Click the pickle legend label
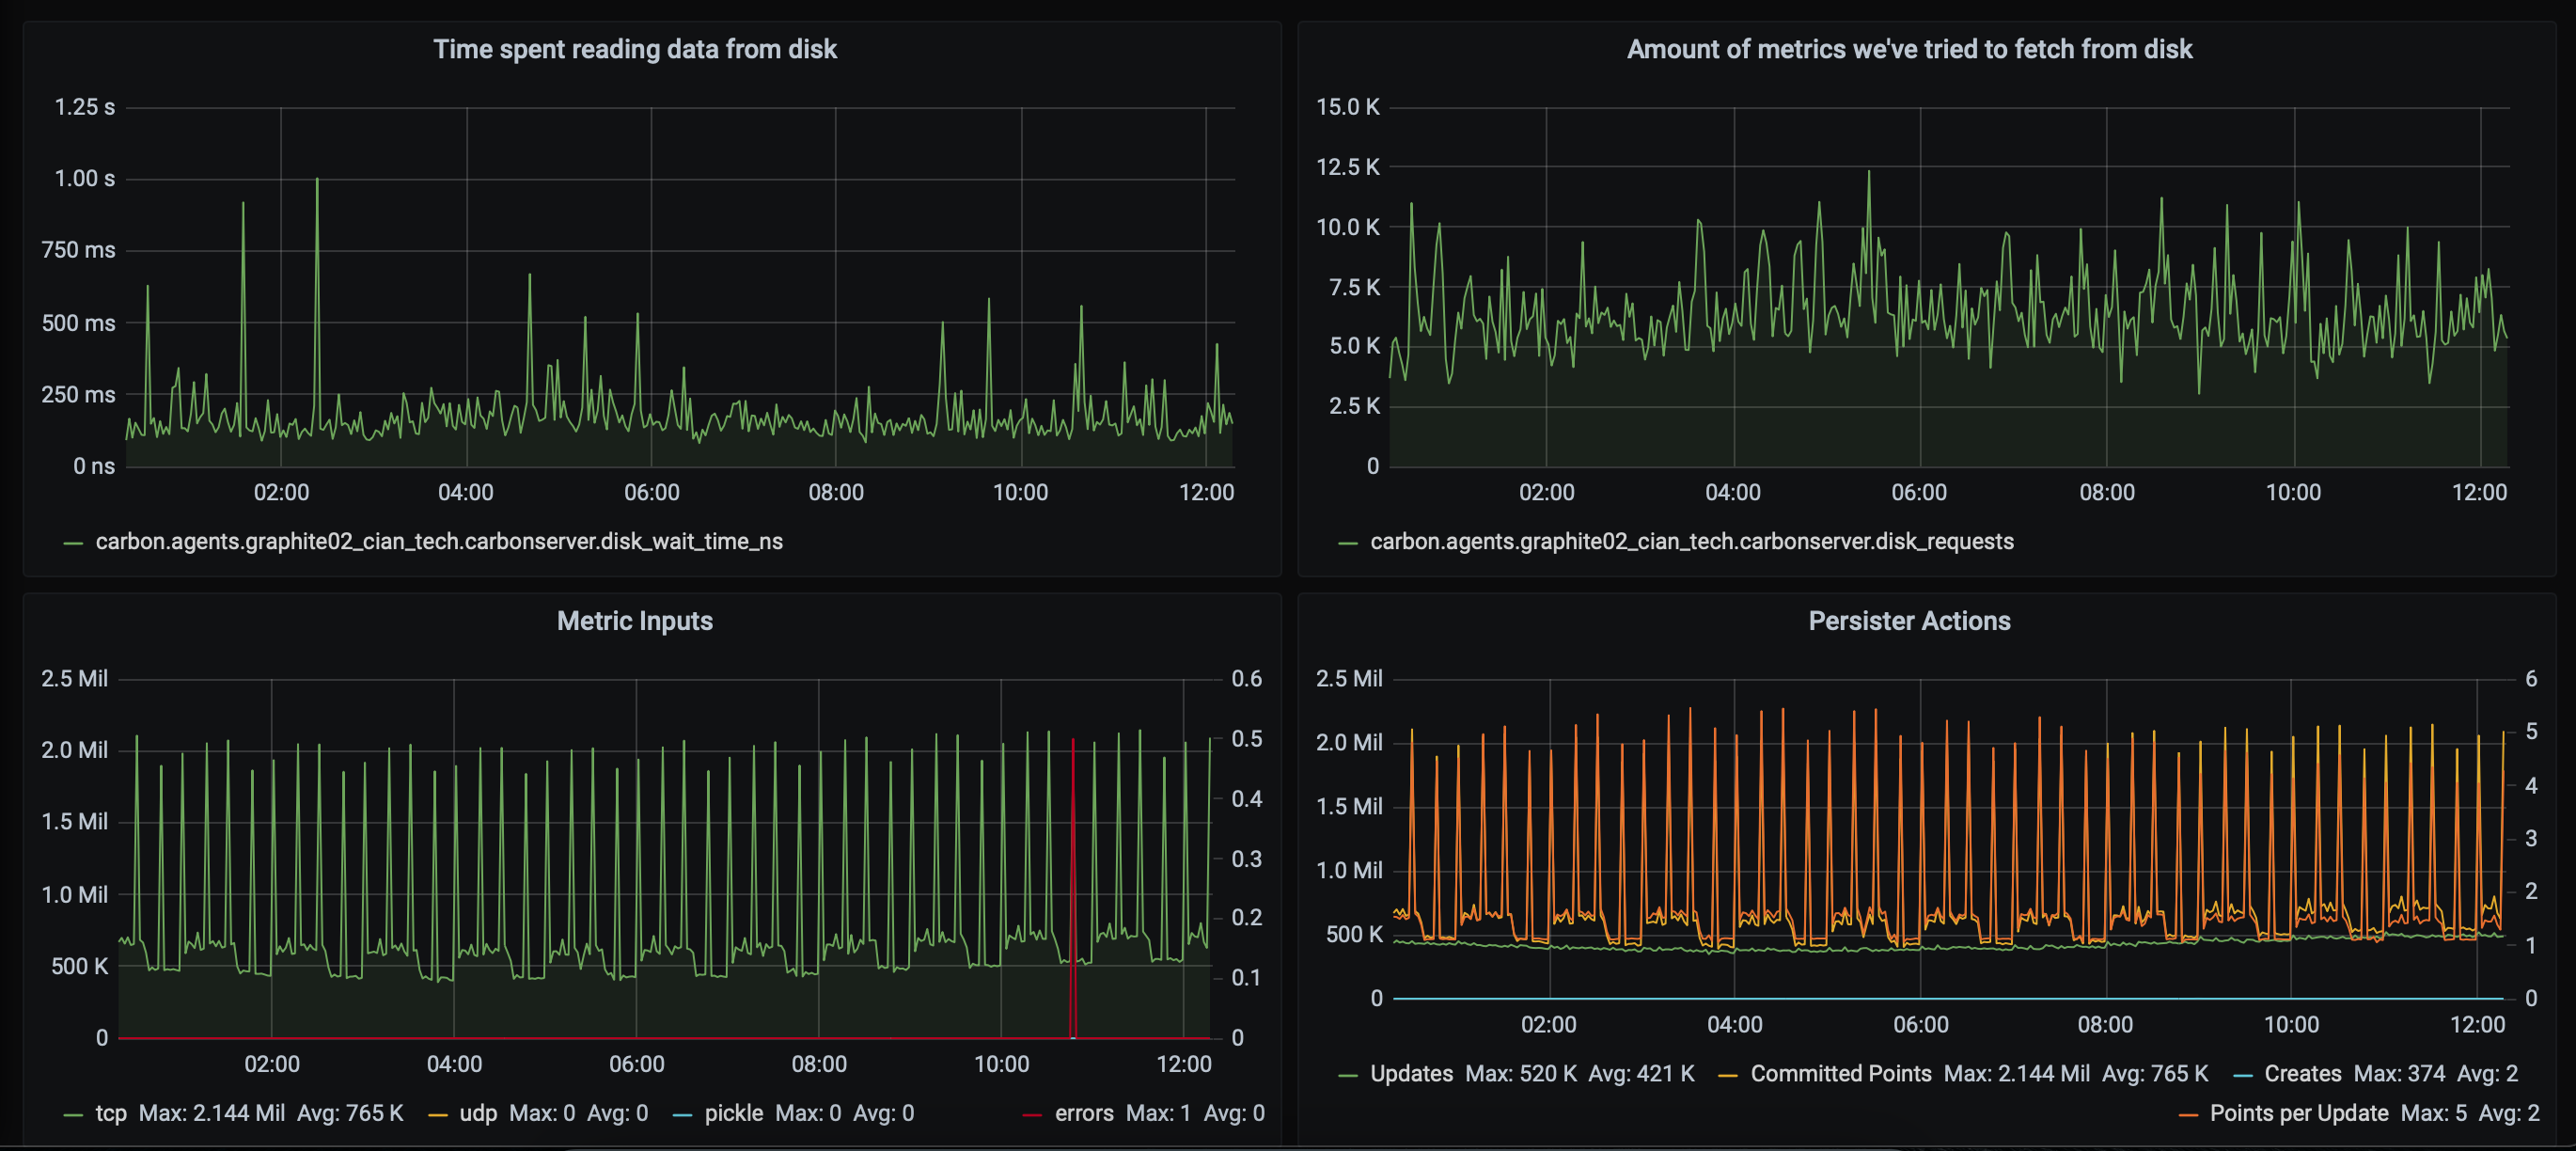 (x=733, y=1113)
